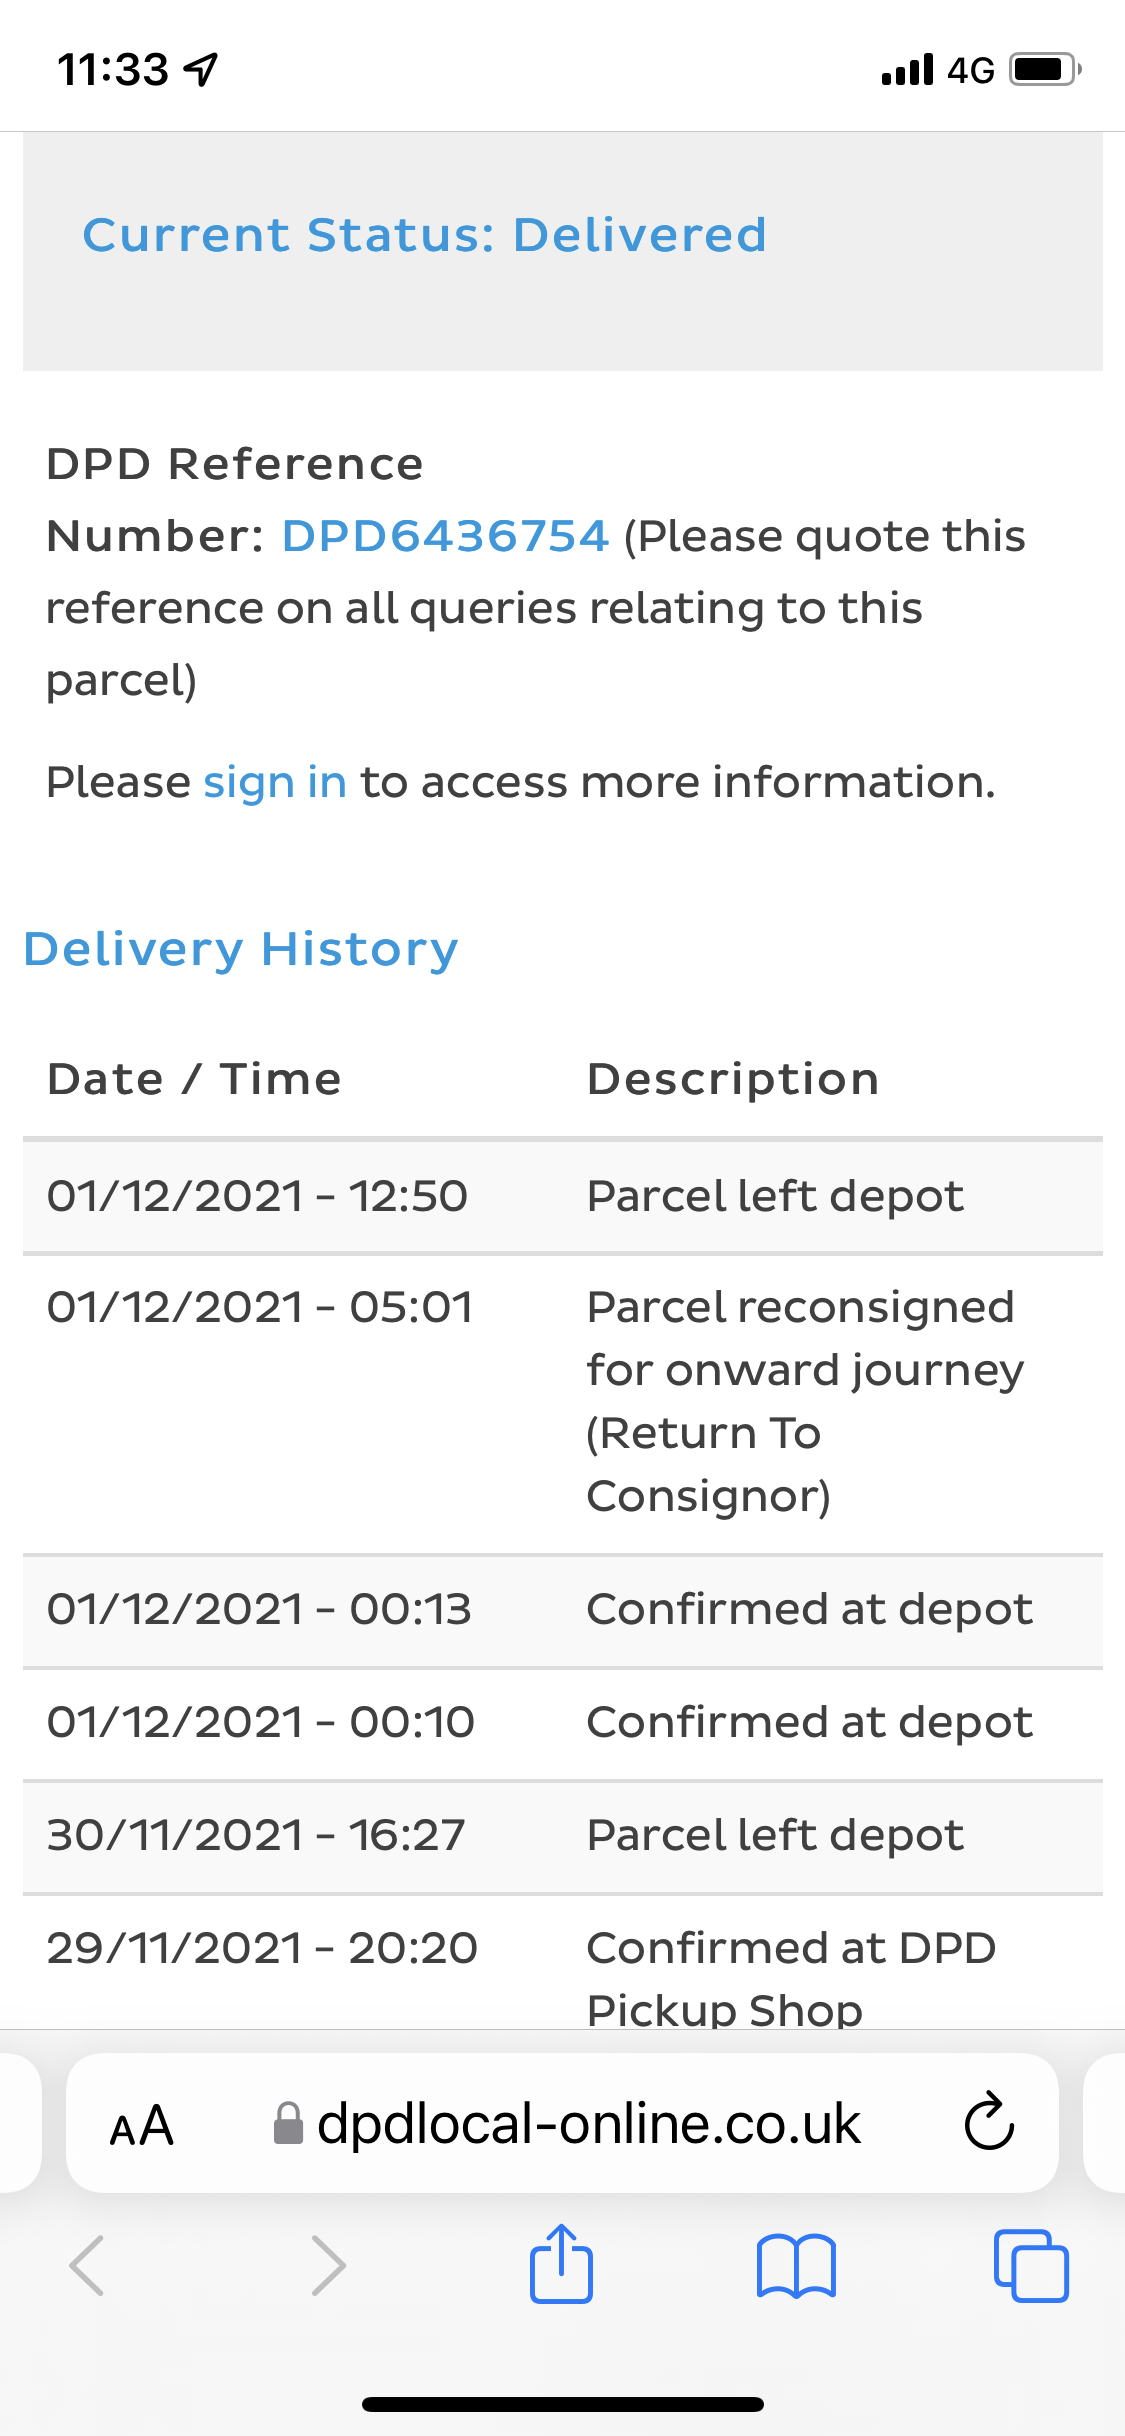Image resolution: width=1125 pixels, height=2436 pixels.
Task: Tap the battery indicator in status bar
Action: click(x=1044, y=70)
